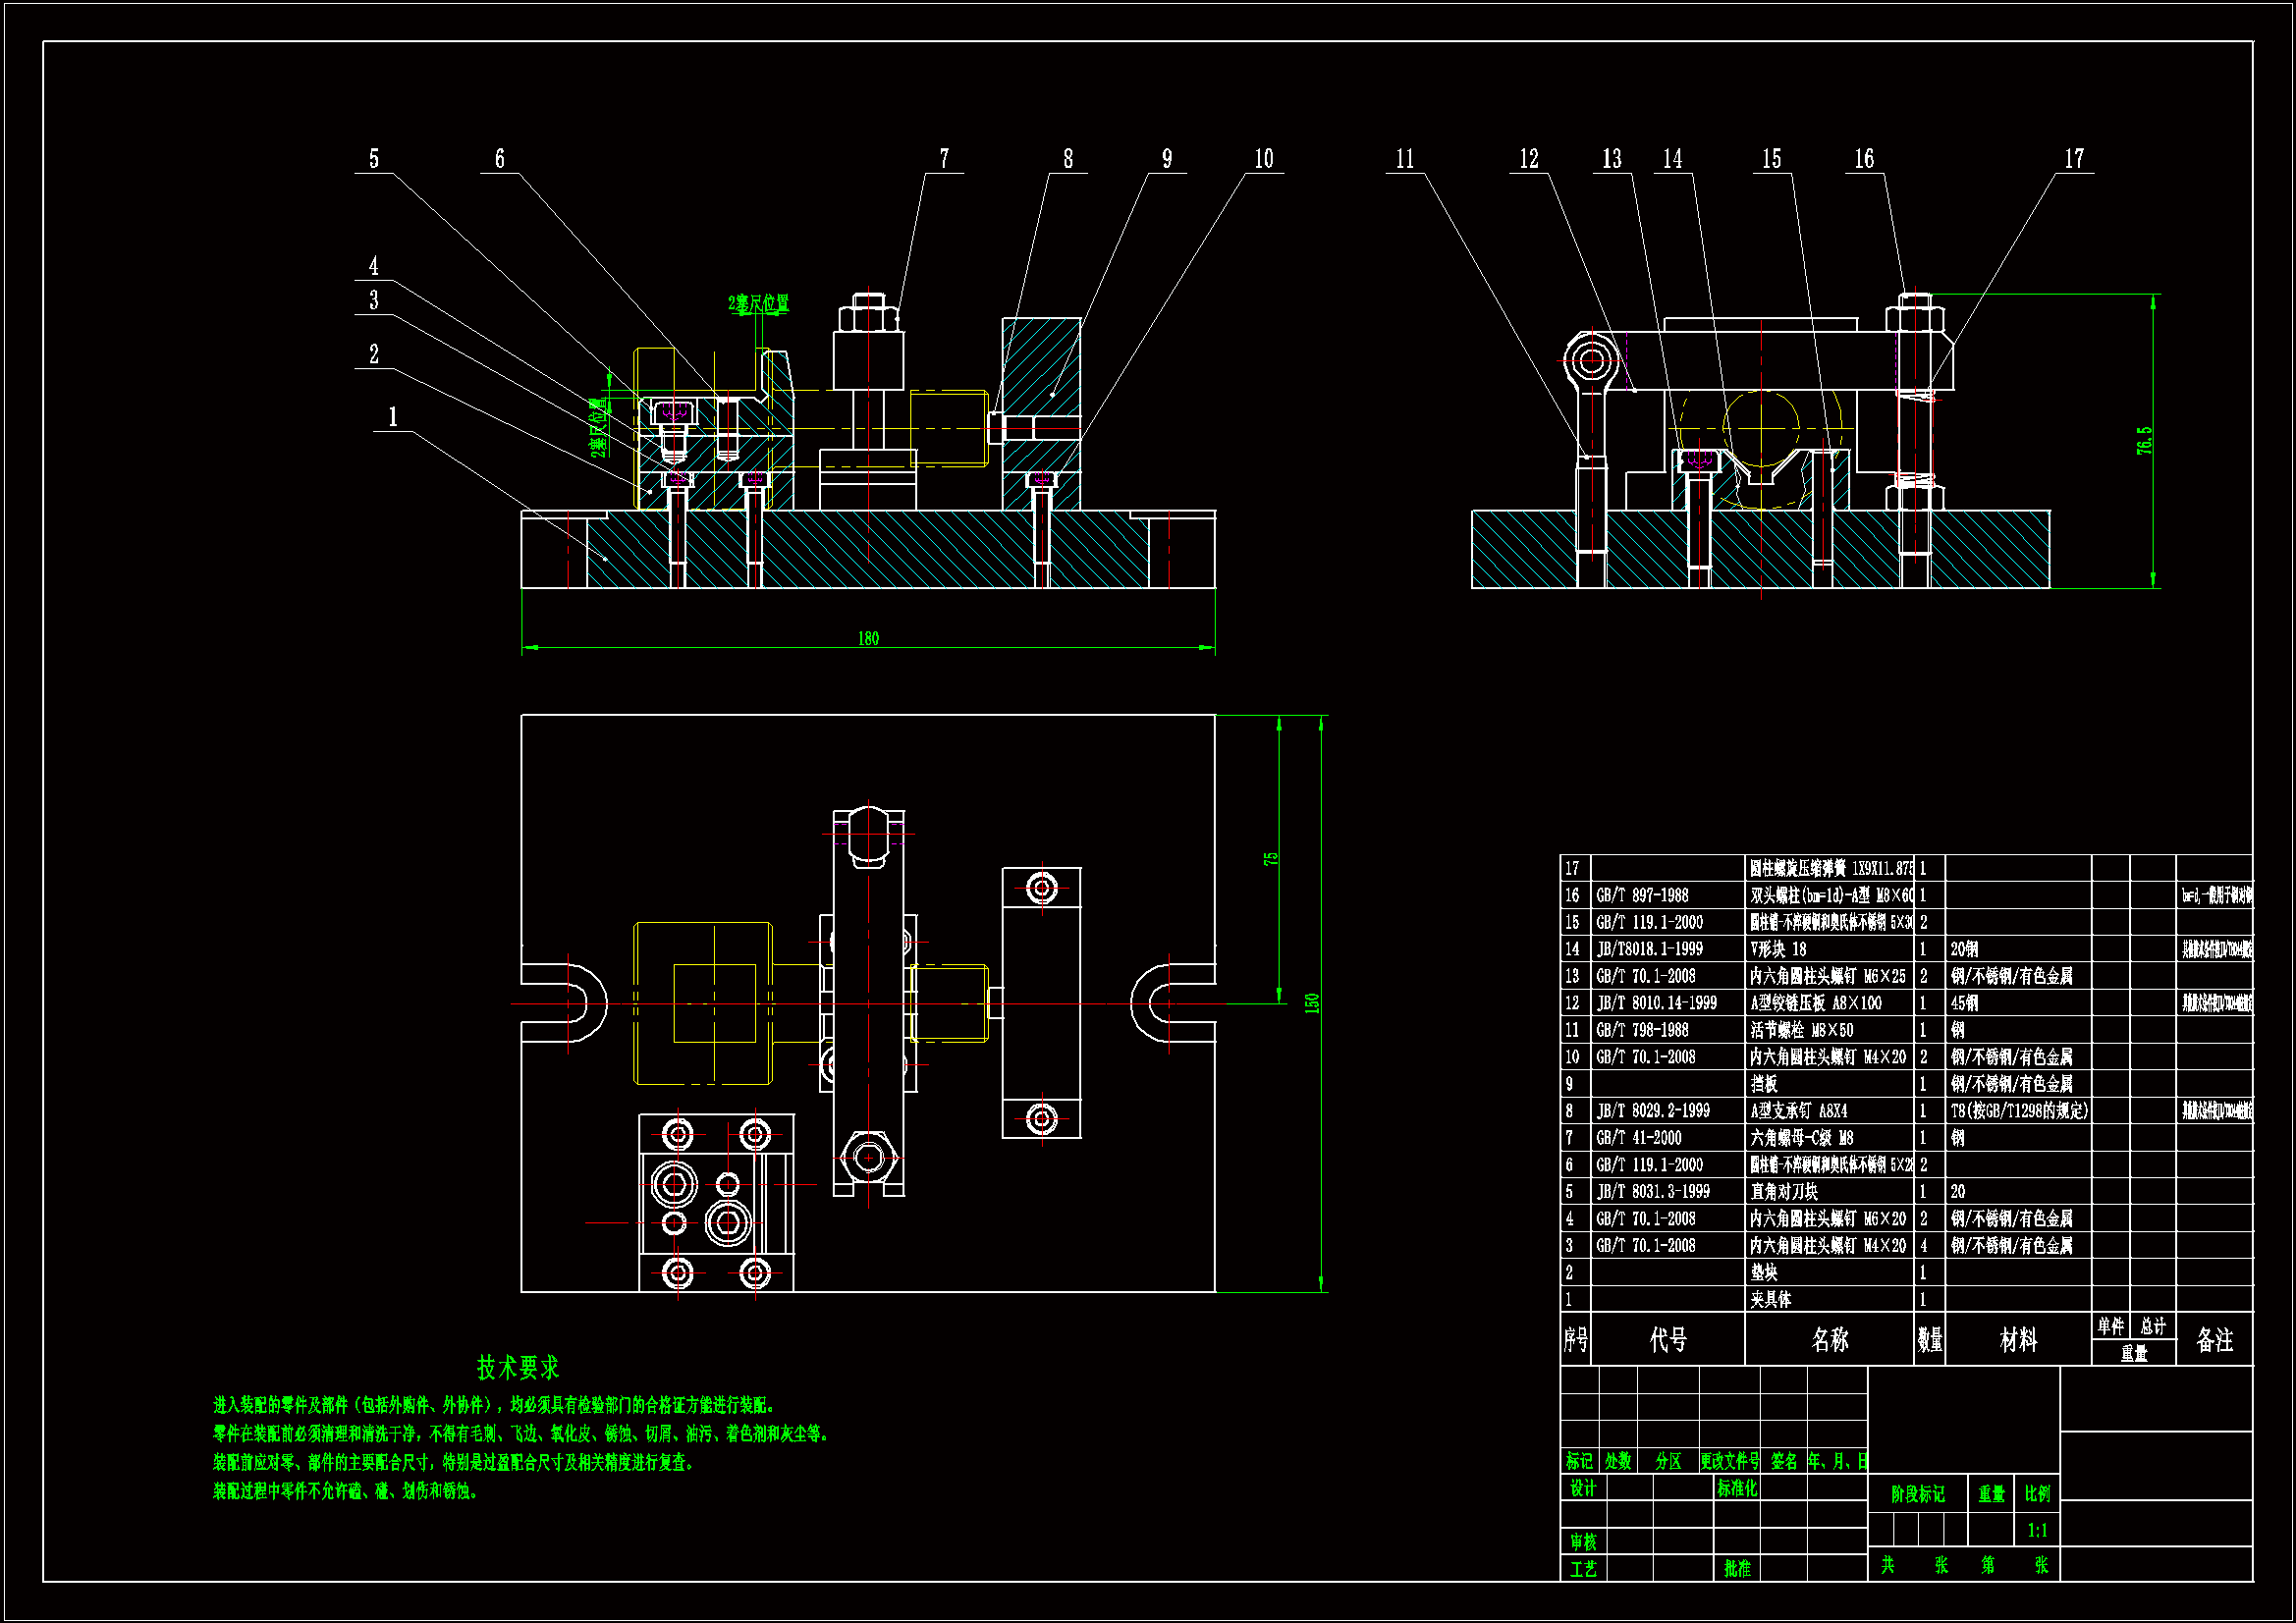Click part balloon number 17

point(2074,159)
